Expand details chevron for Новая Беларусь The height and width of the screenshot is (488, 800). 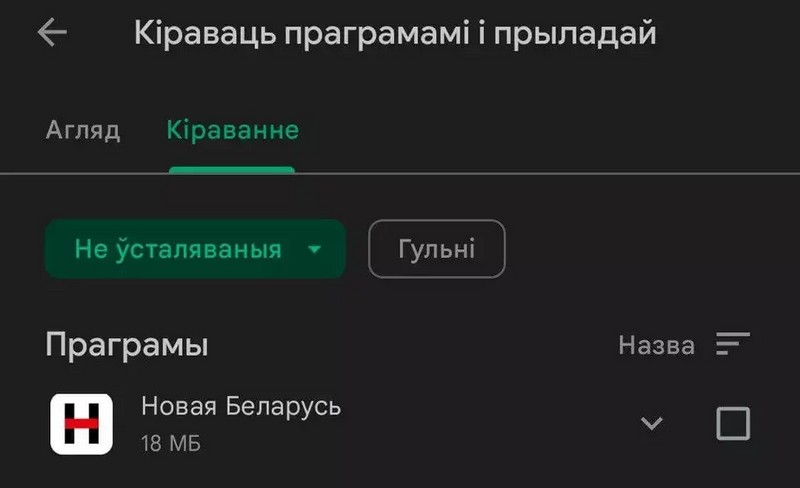[x=652, y=423]
